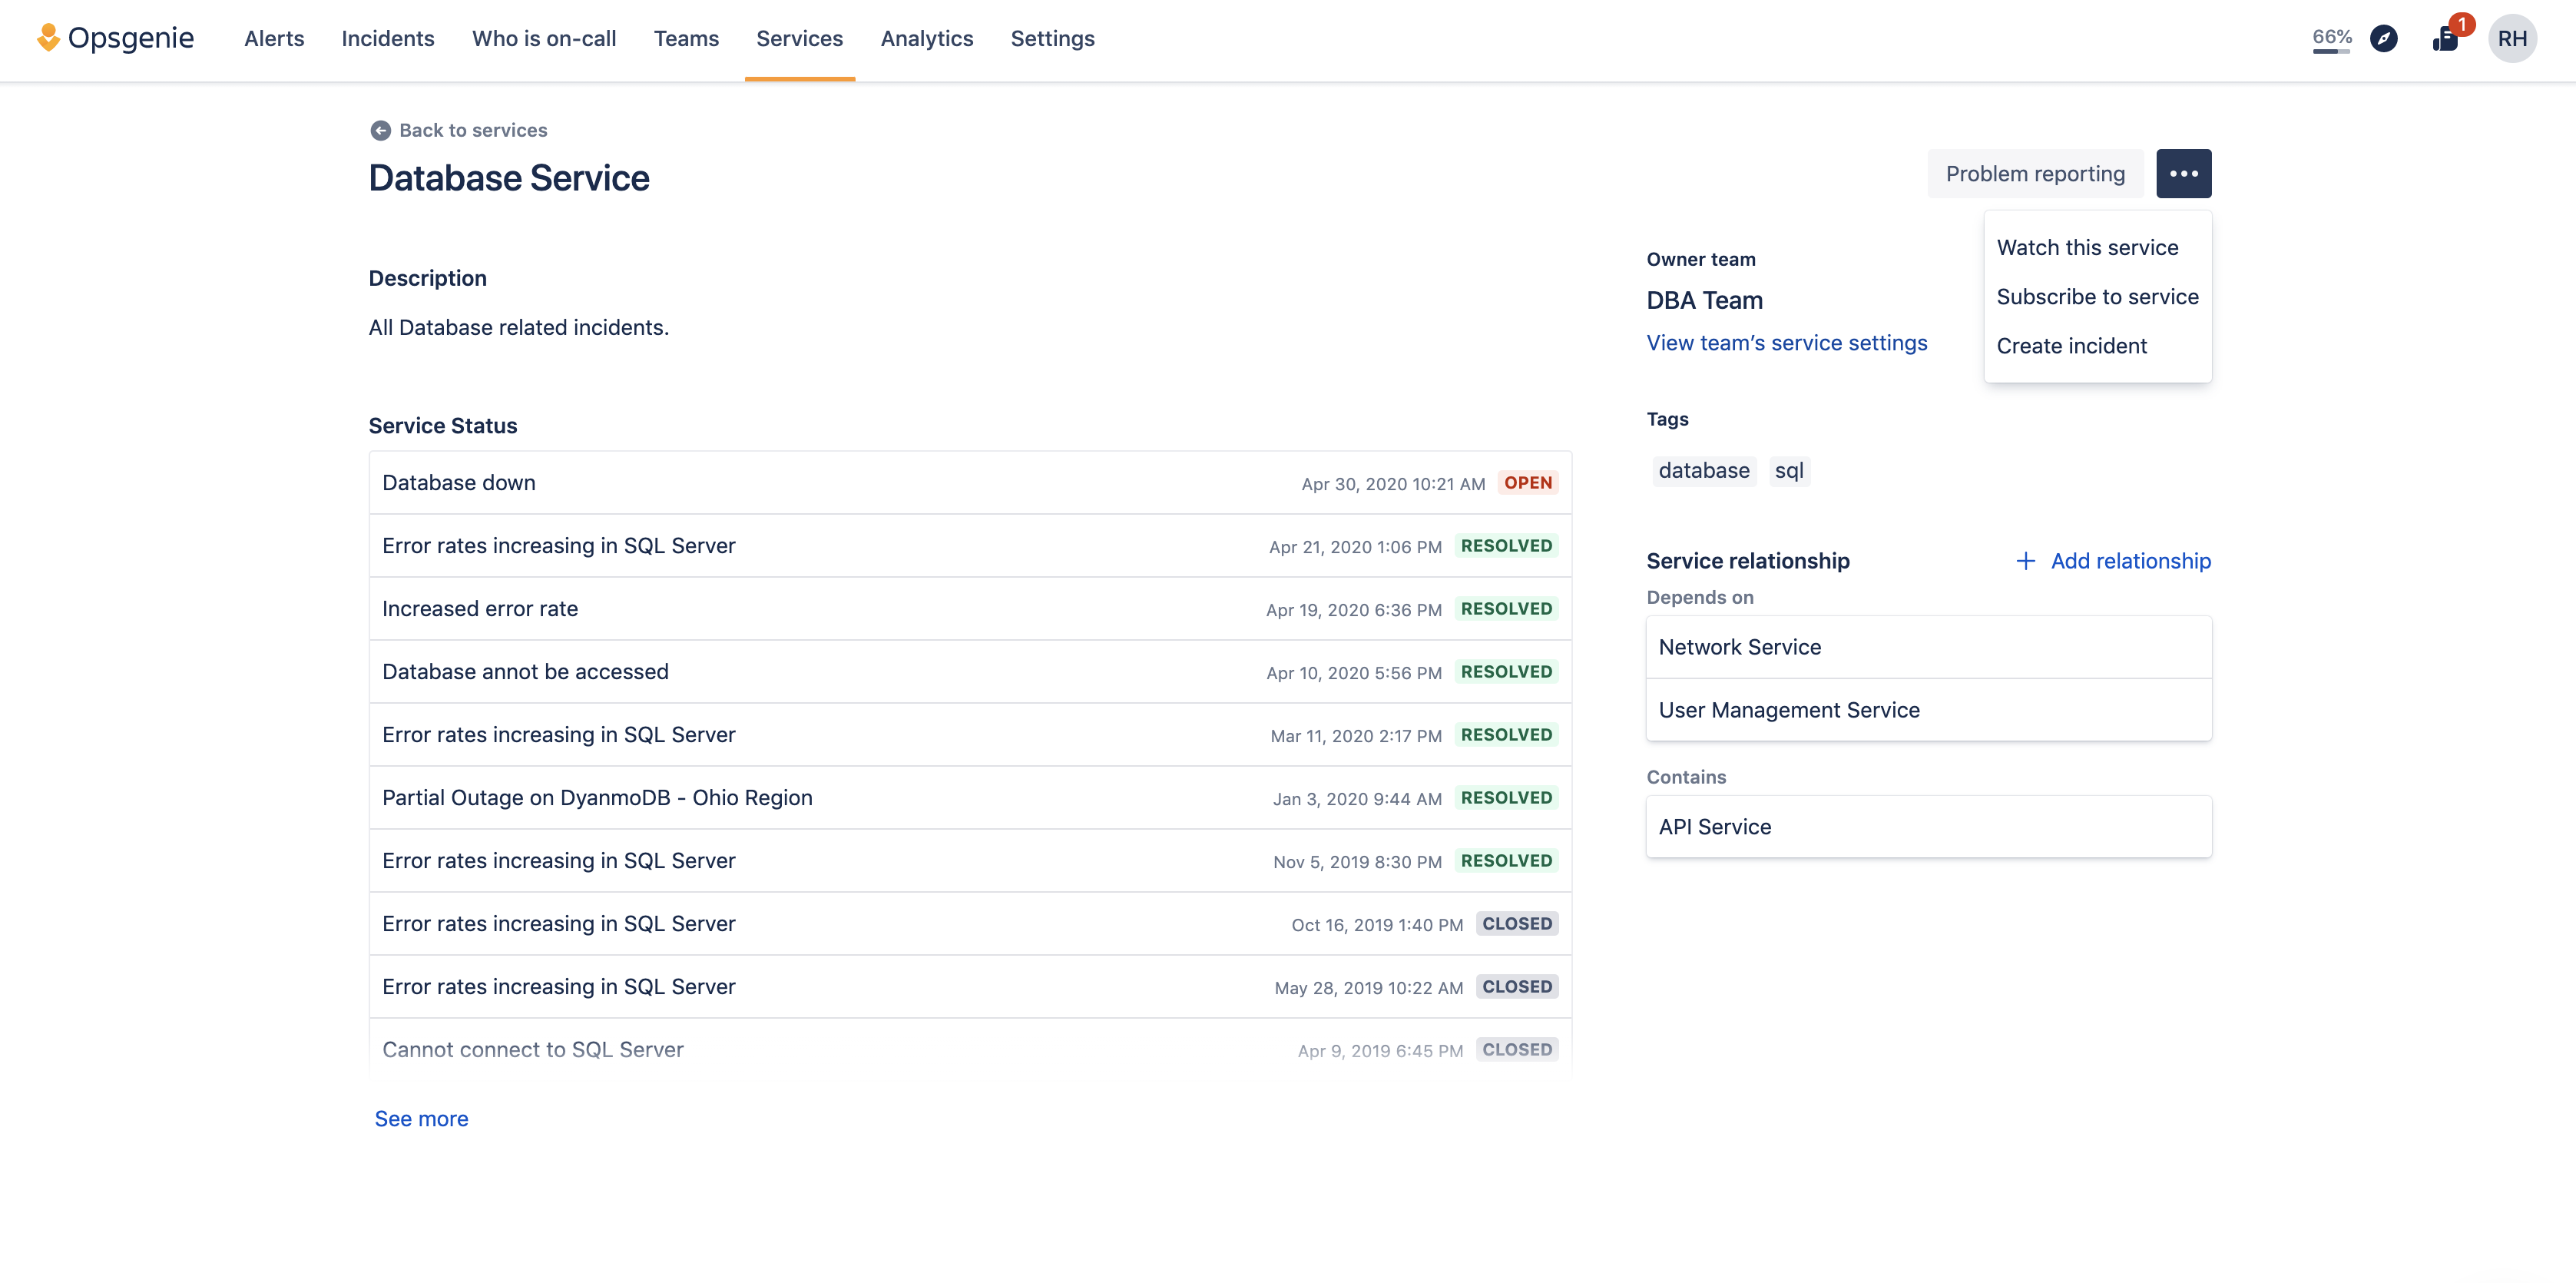Screen dimensions: 2576x1283
Task: Click the back arrow icon
Action: click(380, 130)
